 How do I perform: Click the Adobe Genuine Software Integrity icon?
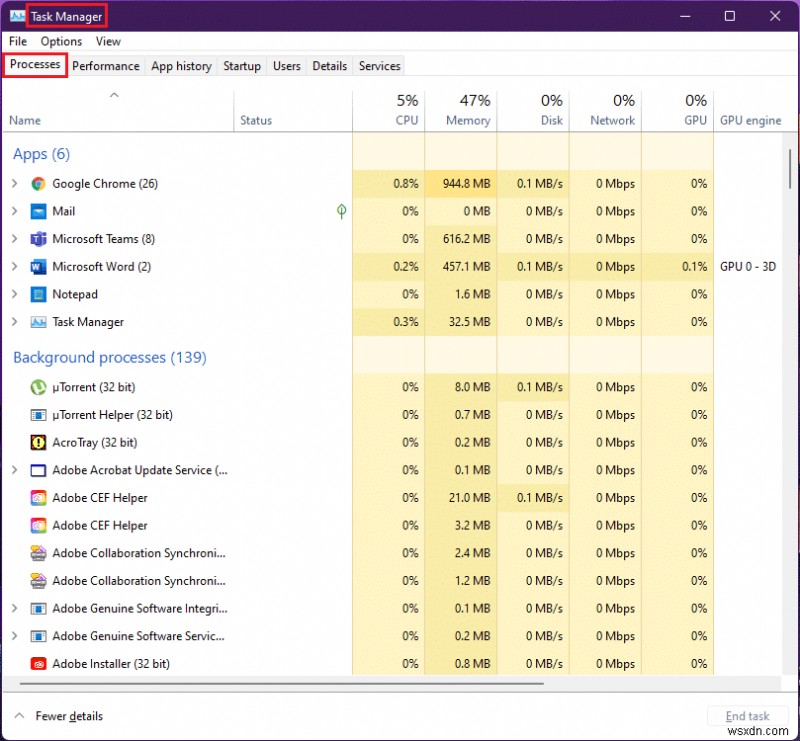coord(38,608)
